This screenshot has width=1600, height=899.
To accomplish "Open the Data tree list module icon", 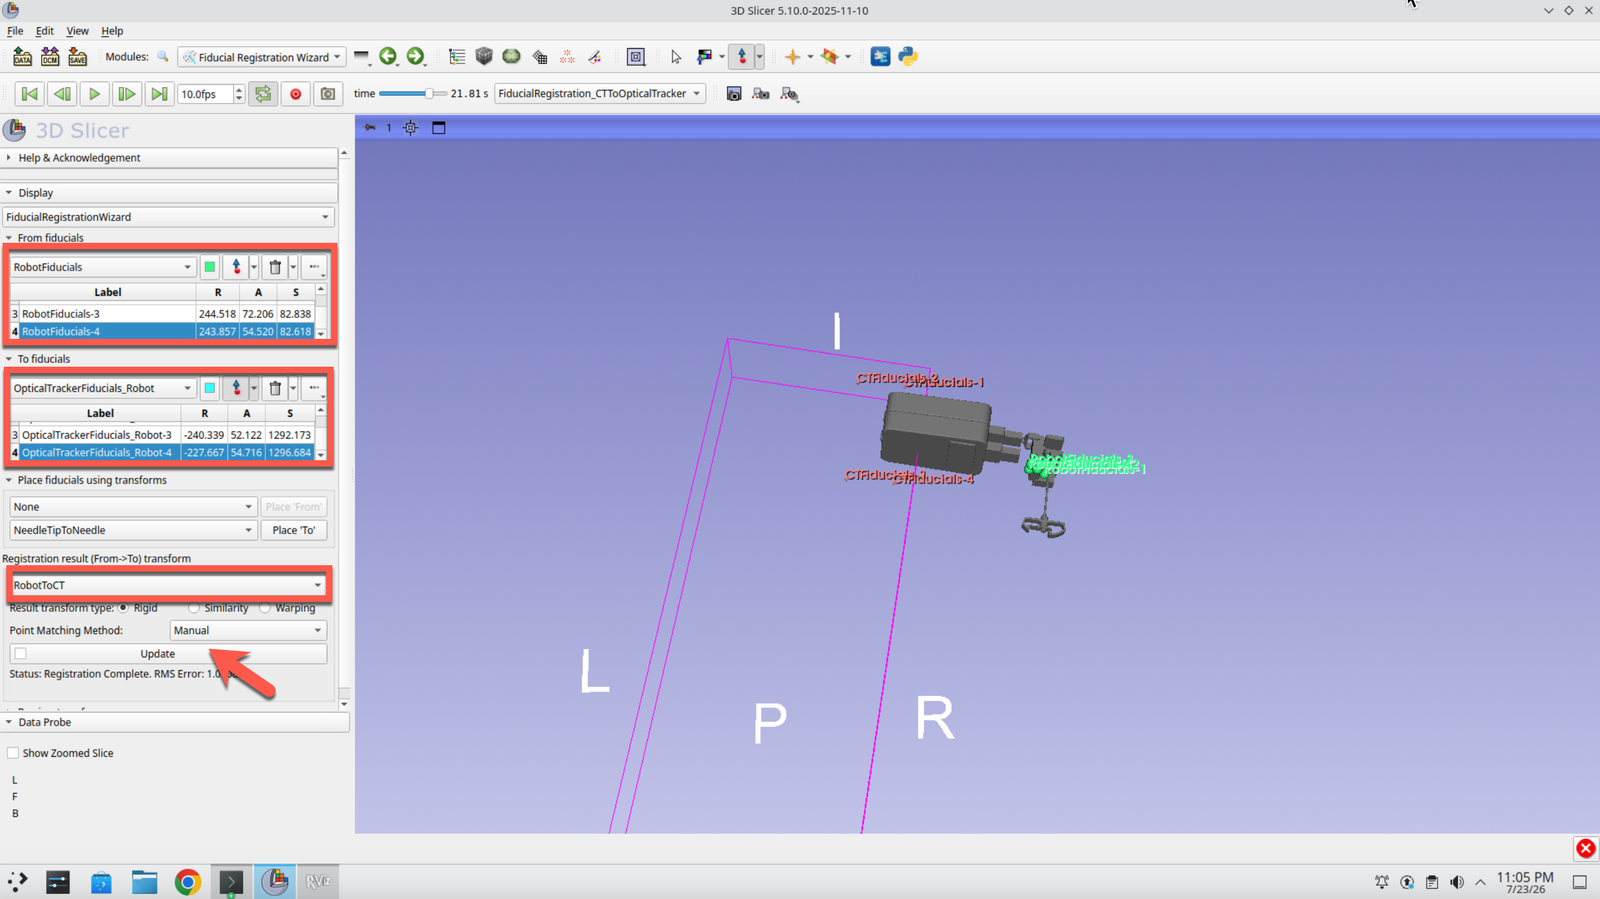I will 457,57.
